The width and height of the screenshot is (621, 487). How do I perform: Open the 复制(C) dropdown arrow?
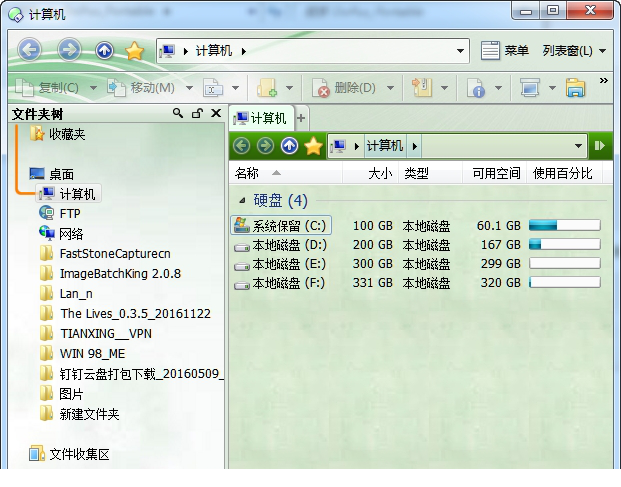click(x=93, y=88)
